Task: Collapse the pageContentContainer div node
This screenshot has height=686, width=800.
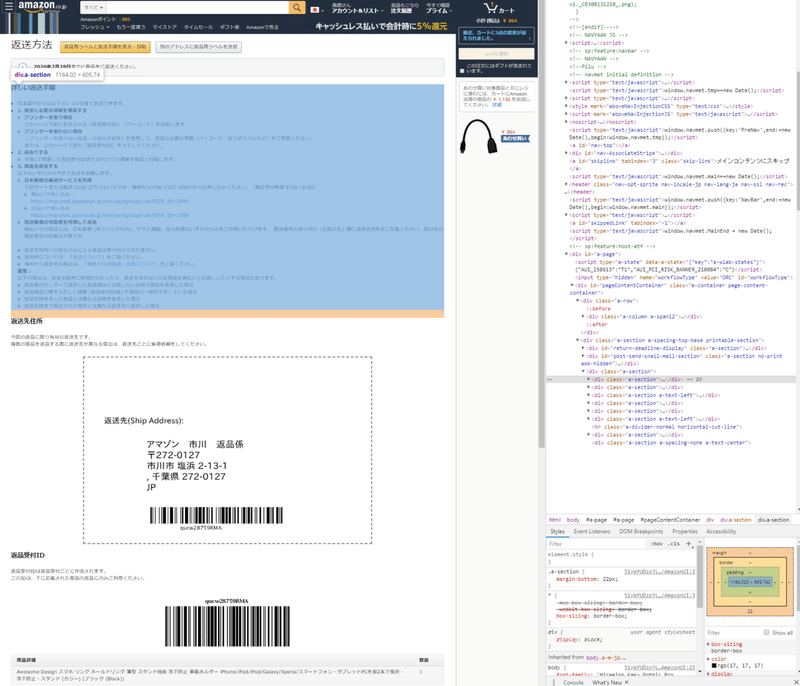Action: click(x=572, y=286)
